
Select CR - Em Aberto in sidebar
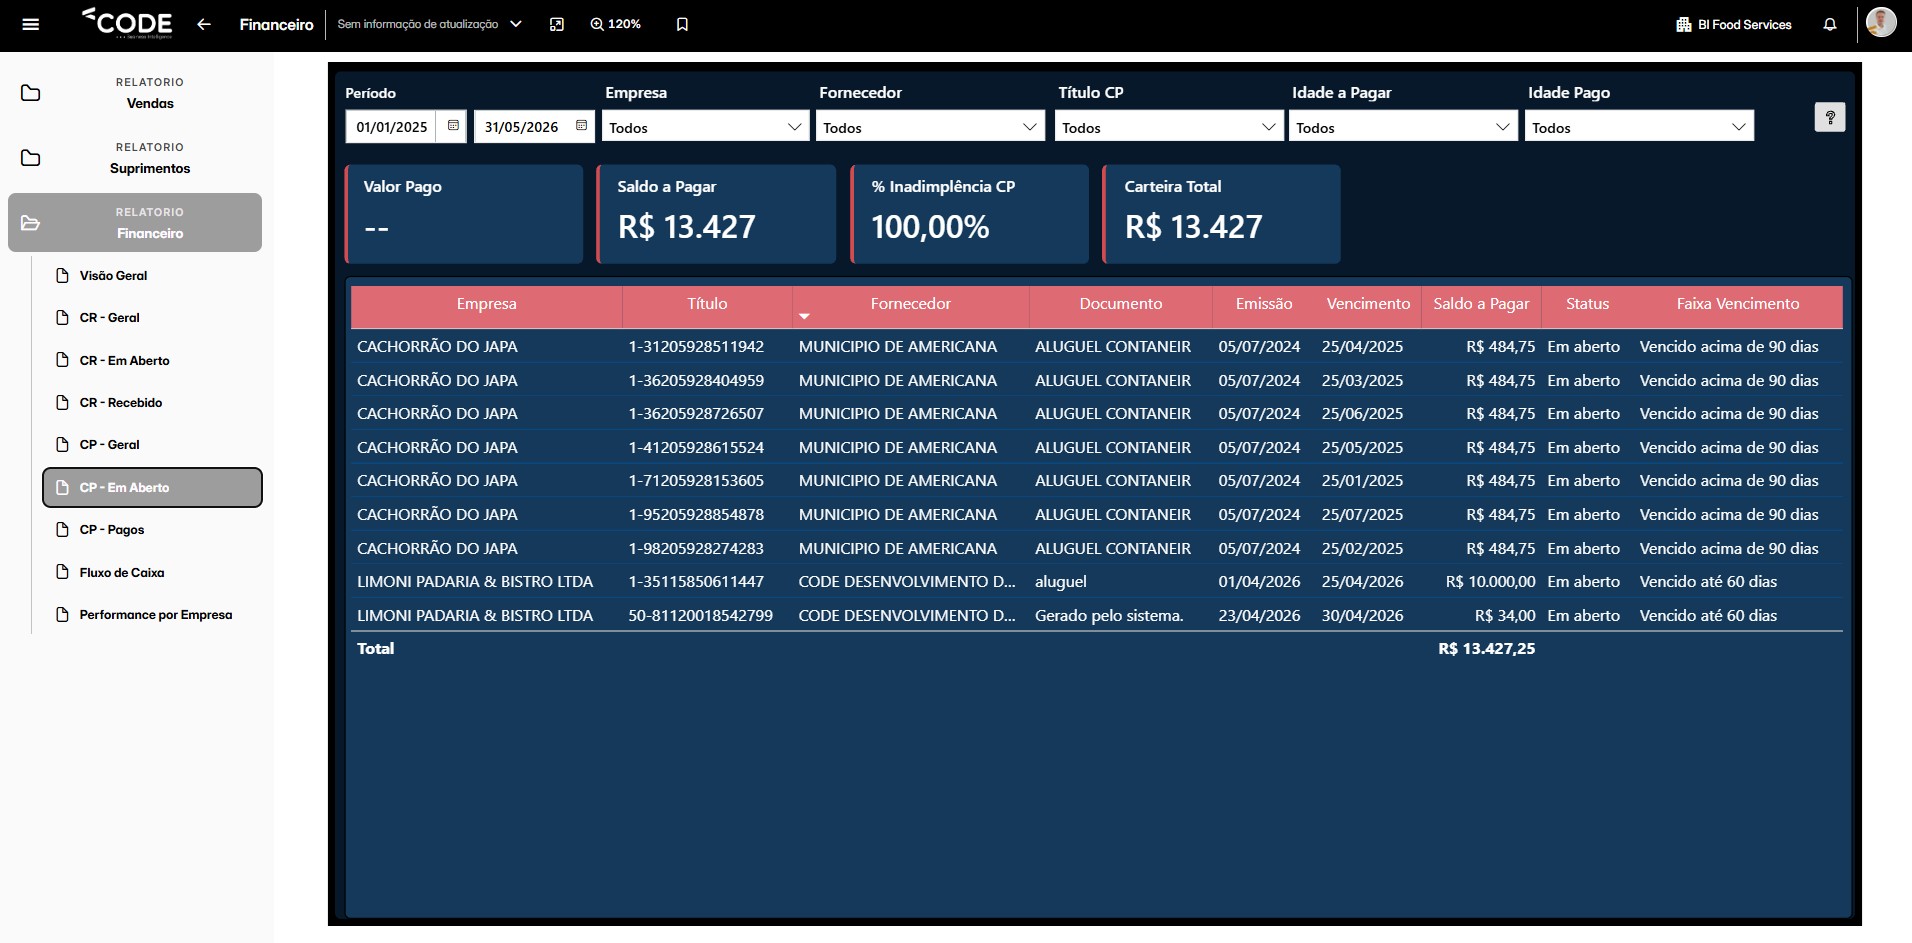coord(125,360)
